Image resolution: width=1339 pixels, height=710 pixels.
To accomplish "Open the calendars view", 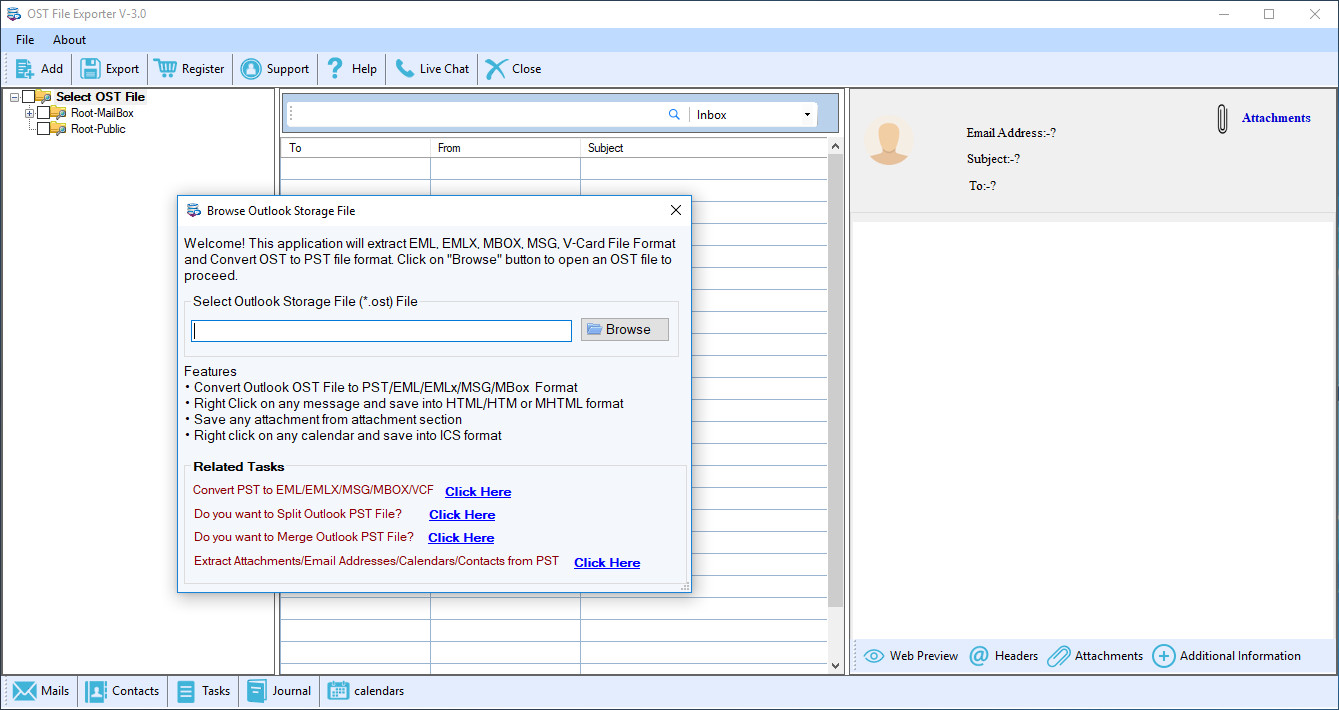I will point(366,691).
